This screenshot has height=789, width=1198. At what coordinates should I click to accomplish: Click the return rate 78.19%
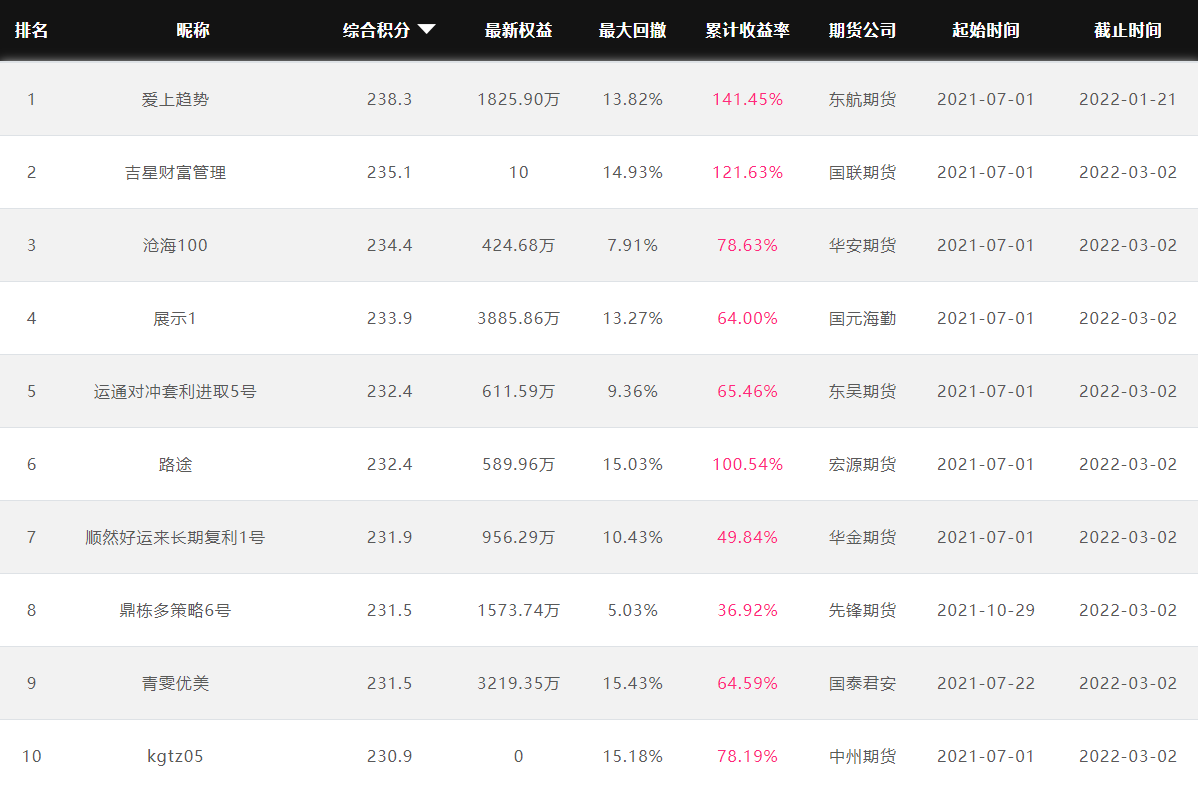(747, 756)
